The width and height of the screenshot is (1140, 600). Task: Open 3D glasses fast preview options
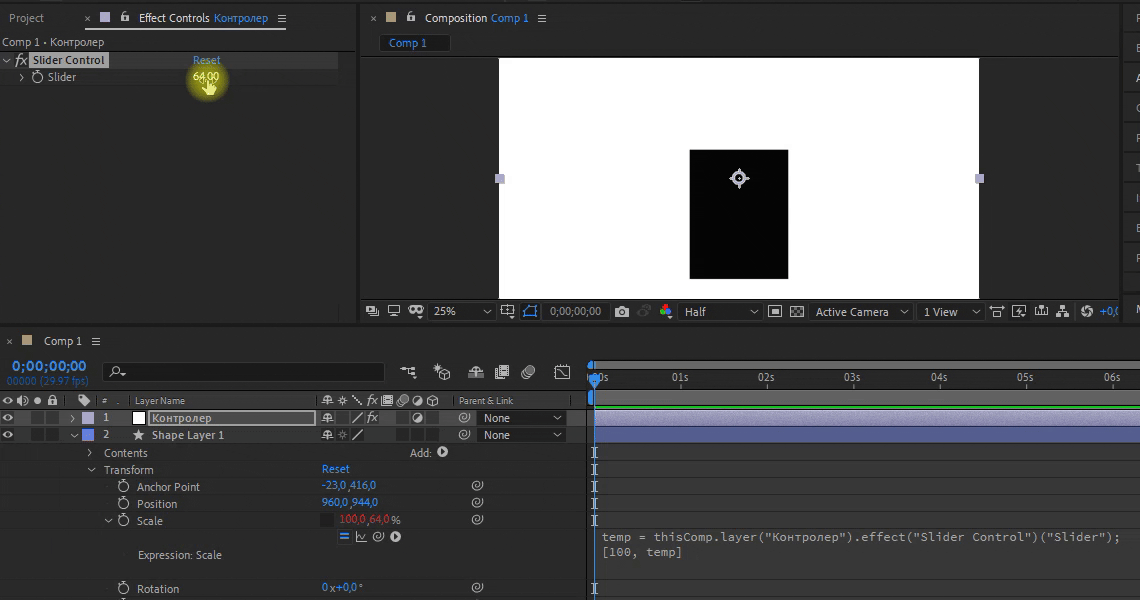click(x=416, y=311)
